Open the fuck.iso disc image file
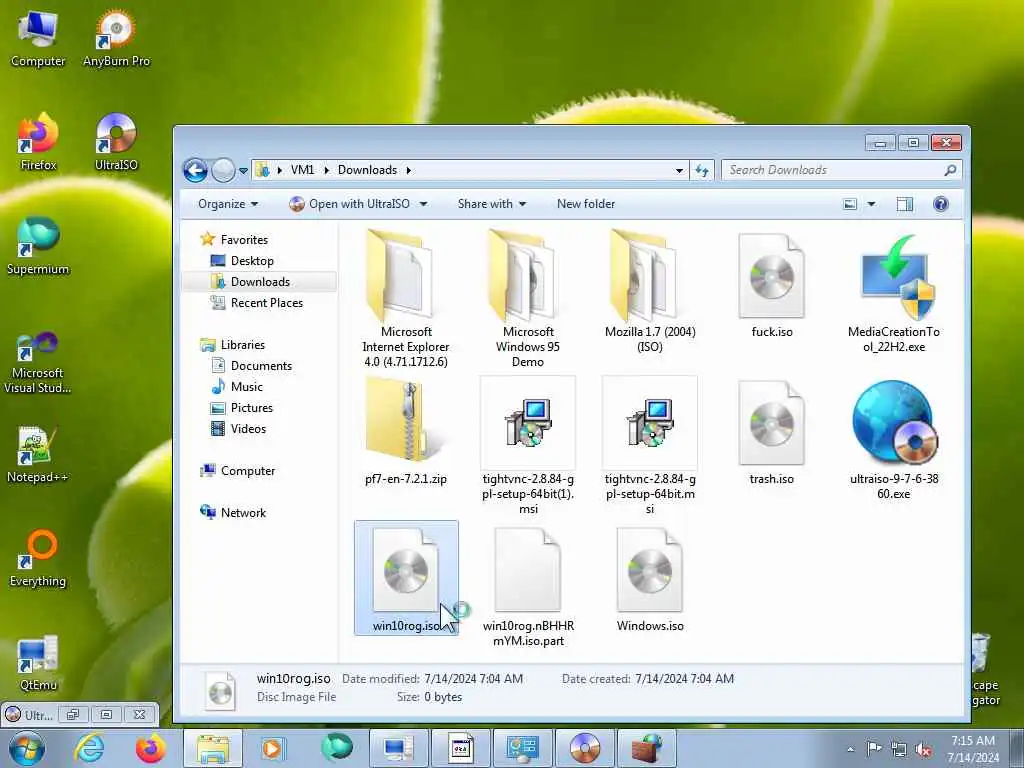Viewport: 1024px width, 768px height. coord(771,285)
